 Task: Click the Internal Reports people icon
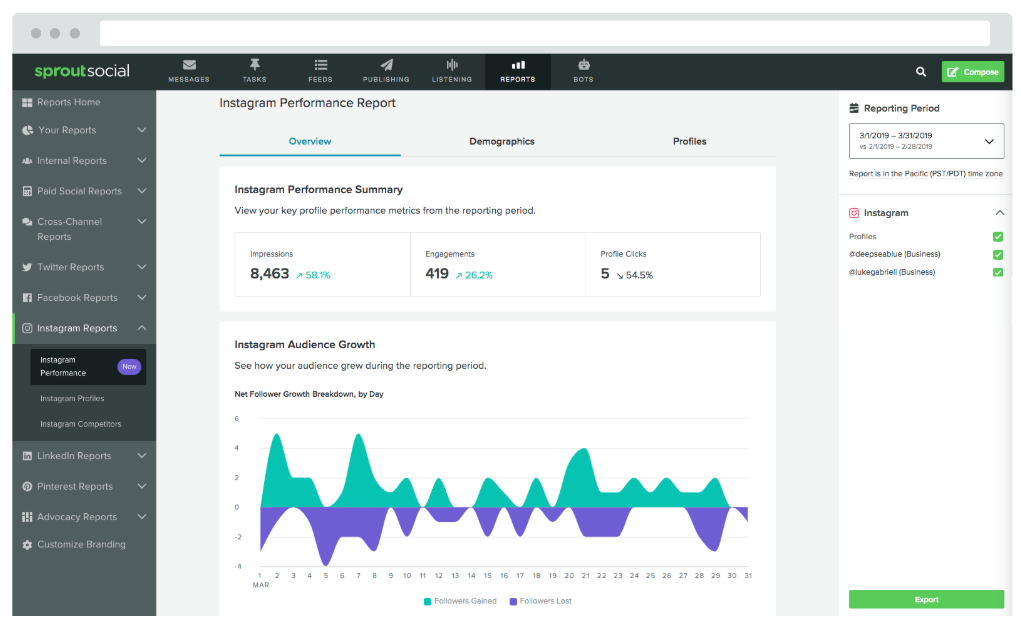coord(27,161)
